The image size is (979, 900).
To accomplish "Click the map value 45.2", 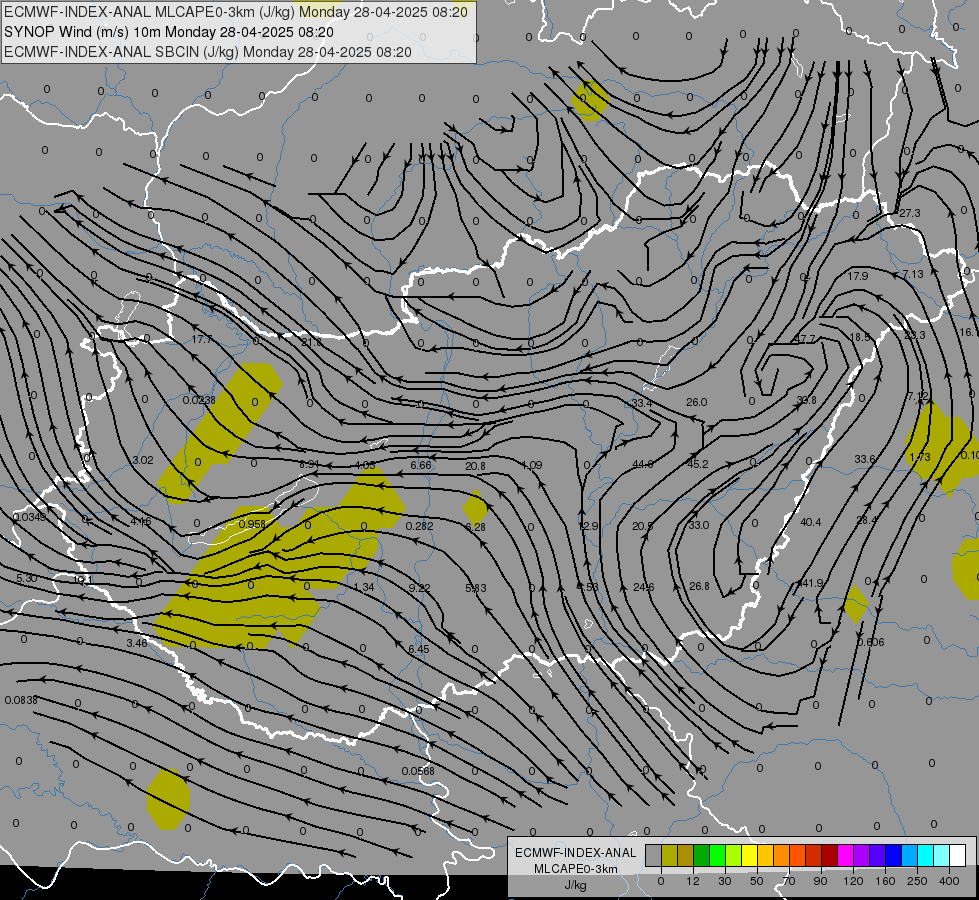I will point(697,464).
